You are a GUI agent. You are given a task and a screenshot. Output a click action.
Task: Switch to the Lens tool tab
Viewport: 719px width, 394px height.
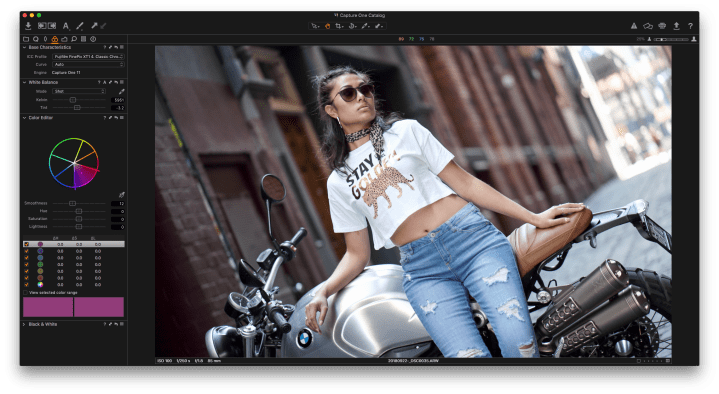coord(45,39)
